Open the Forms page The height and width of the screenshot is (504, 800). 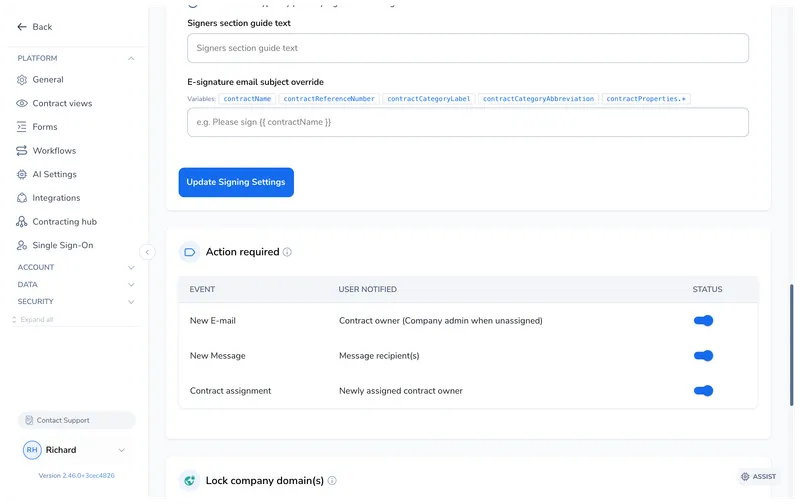point(45,127)
